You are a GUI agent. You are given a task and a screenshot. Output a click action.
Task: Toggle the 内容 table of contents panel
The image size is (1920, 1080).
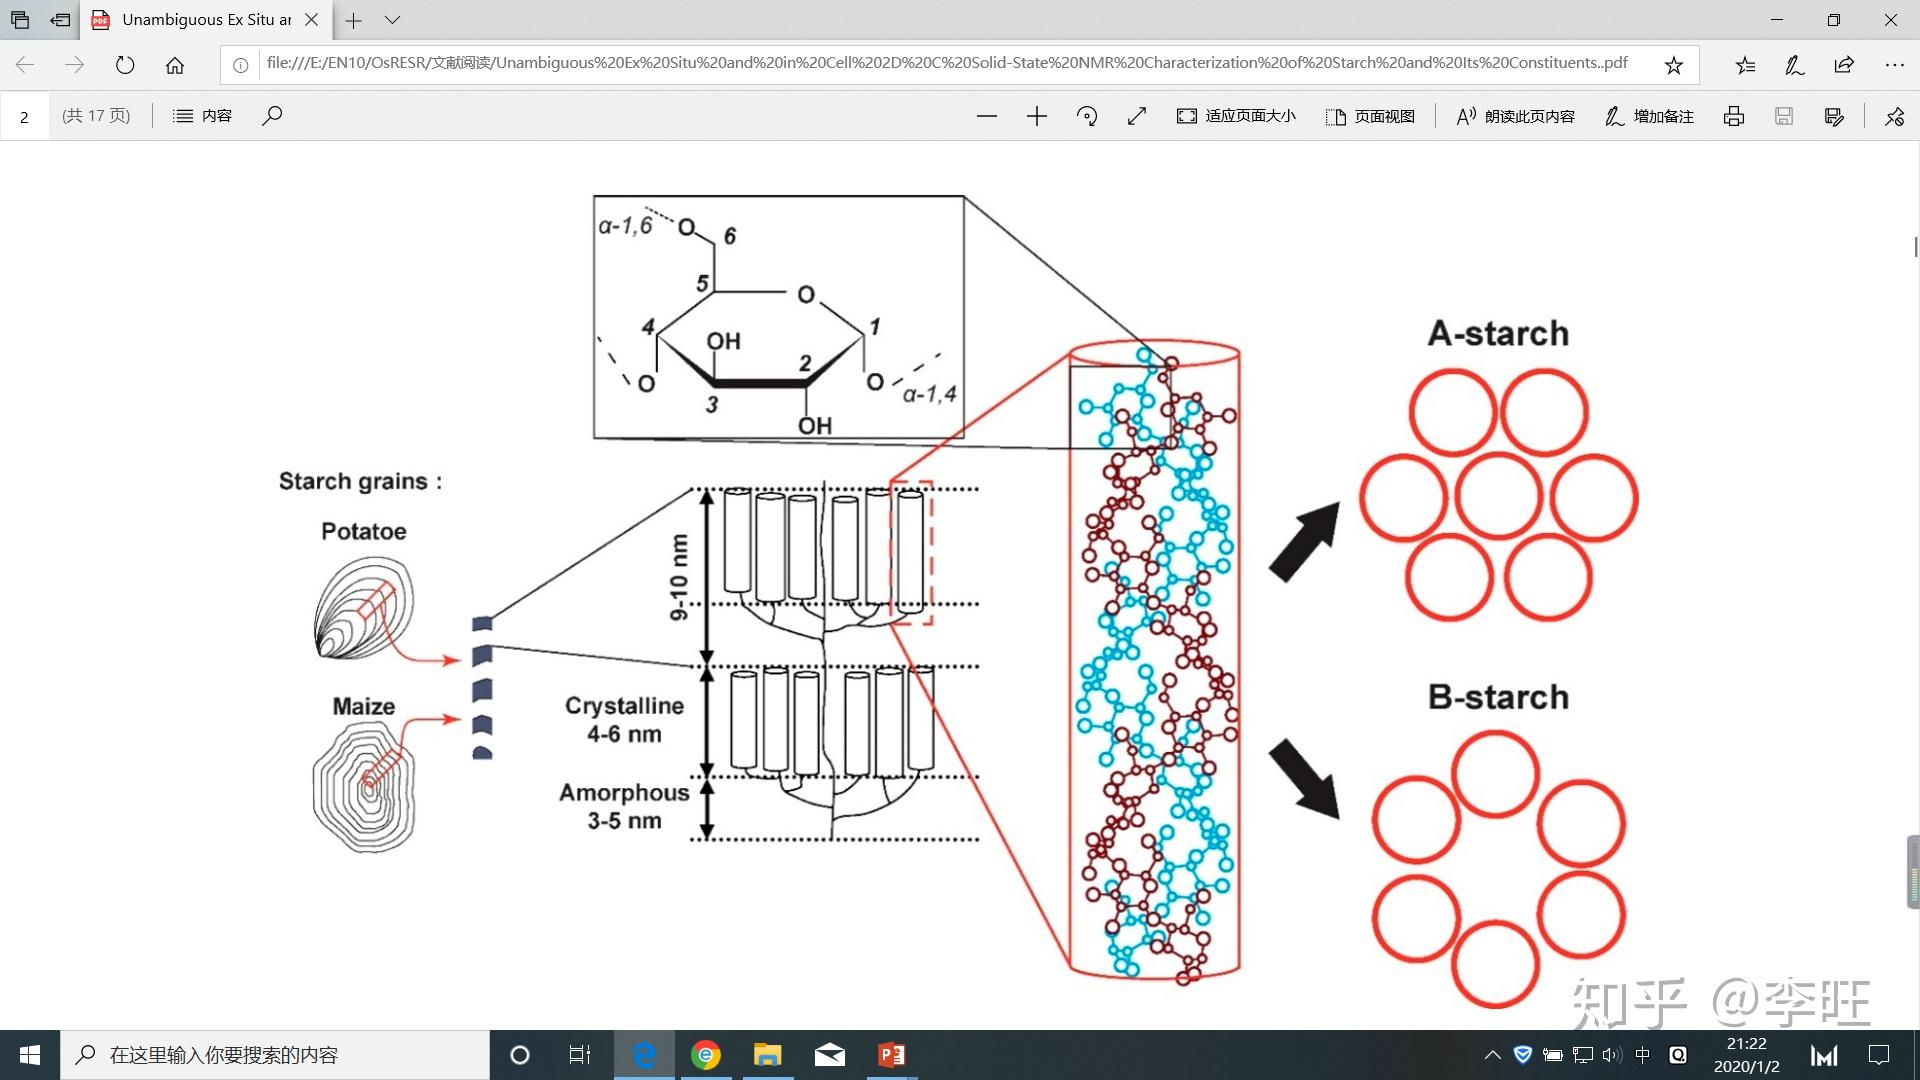202,116
